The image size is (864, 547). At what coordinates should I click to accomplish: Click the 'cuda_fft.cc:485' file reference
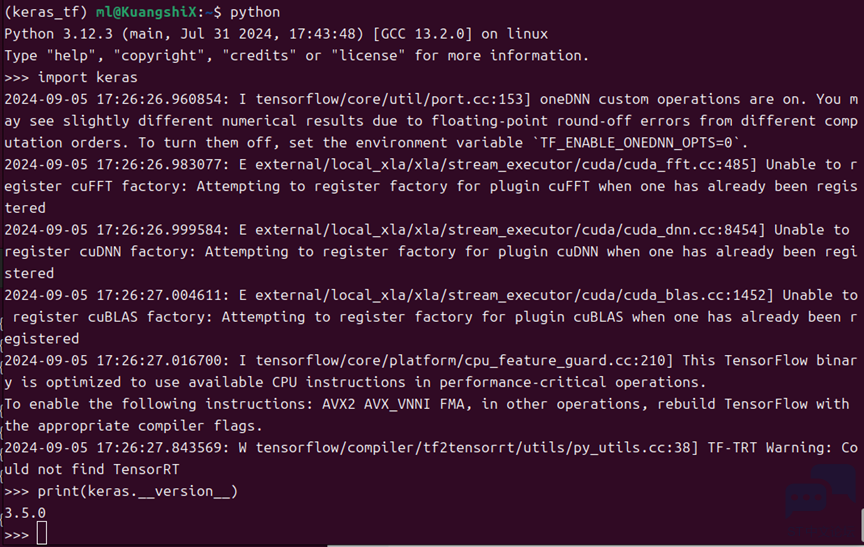click(686, 164)
